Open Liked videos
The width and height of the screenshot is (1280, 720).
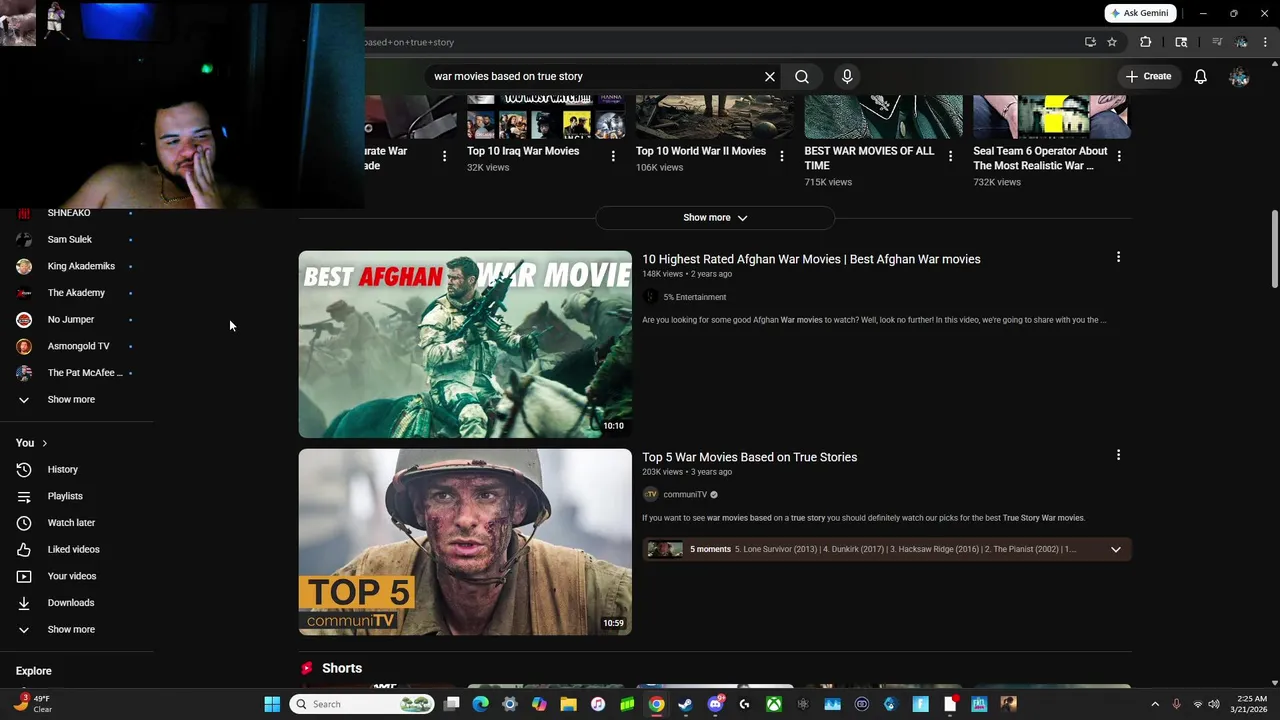pyautogui.click(x=73, y=549)
